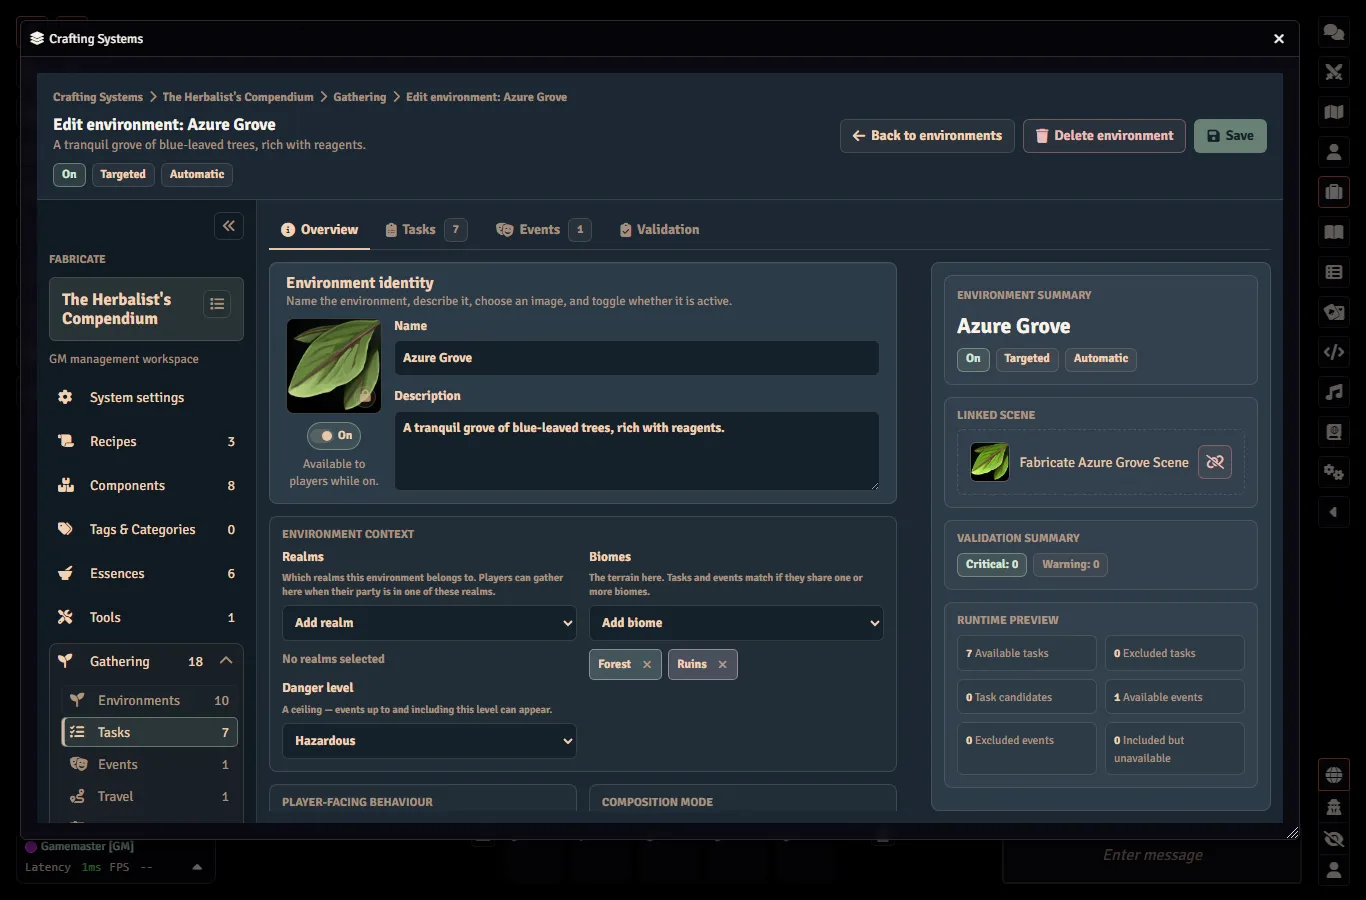
Task: Click the user silhouette icon at sidebar bottom
Action: (x=1334, y=871)
